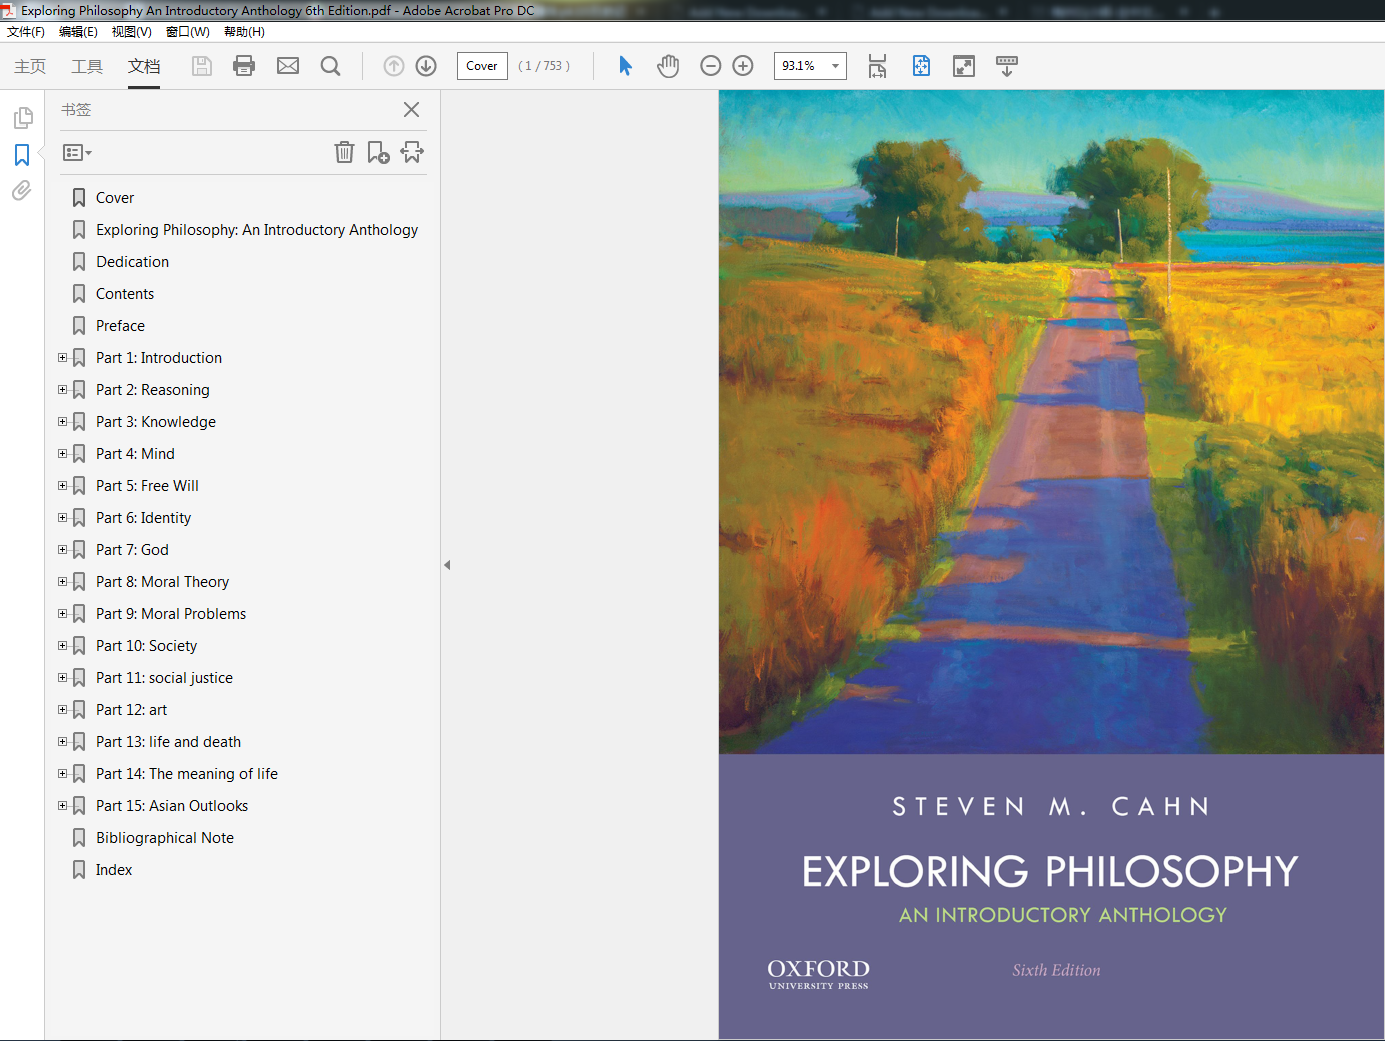
Task: Open the 文件(F) menu
Action: click(26, 32)
